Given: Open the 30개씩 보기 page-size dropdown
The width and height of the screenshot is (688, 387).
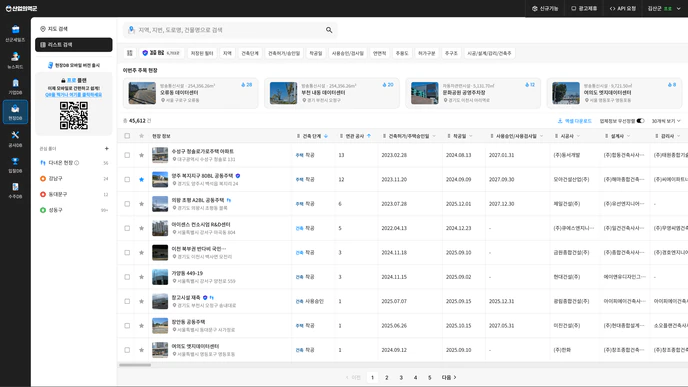Looking at the screenshot, I should (x=666, y=121).
